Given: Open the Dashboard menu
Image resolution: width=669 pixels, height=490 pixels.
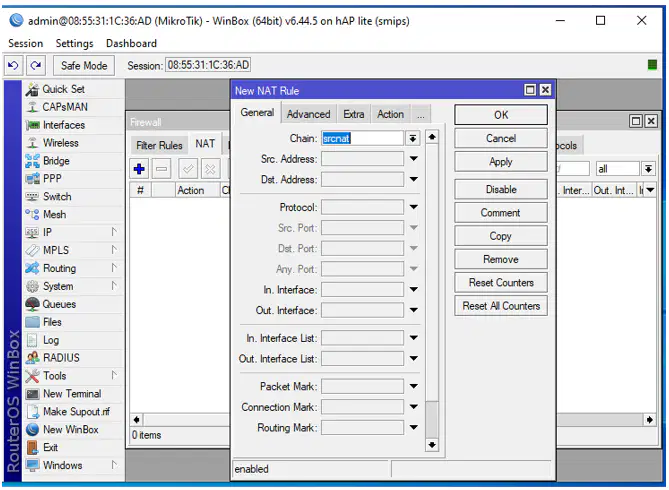Looking at the screenshot, I should (131, 44).
